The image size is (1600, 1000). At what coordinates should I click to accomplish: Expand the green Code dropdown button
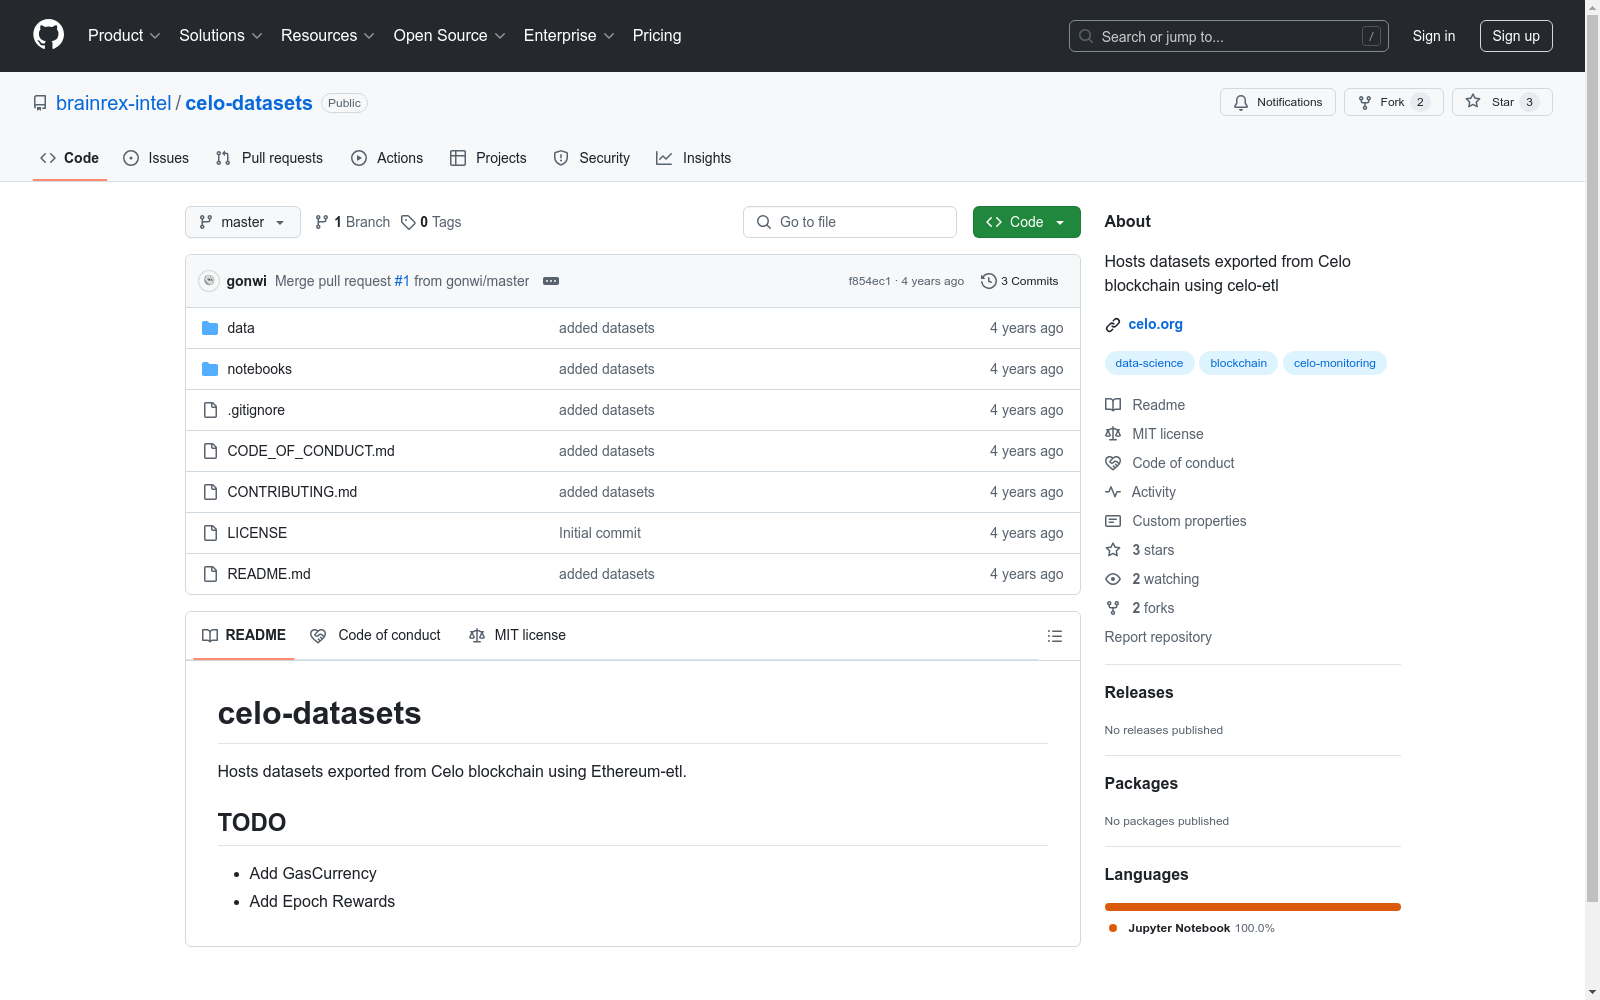point(1026,222)
